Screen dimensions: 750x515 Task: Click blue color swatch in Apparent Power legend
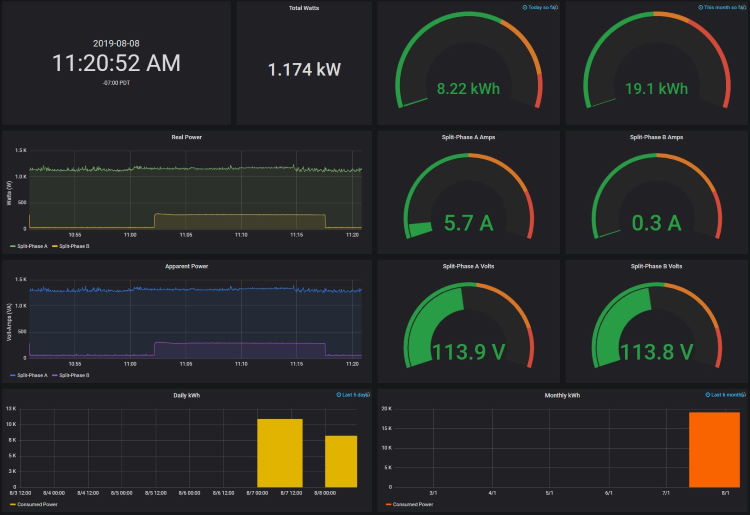click(x=12, y=375)
